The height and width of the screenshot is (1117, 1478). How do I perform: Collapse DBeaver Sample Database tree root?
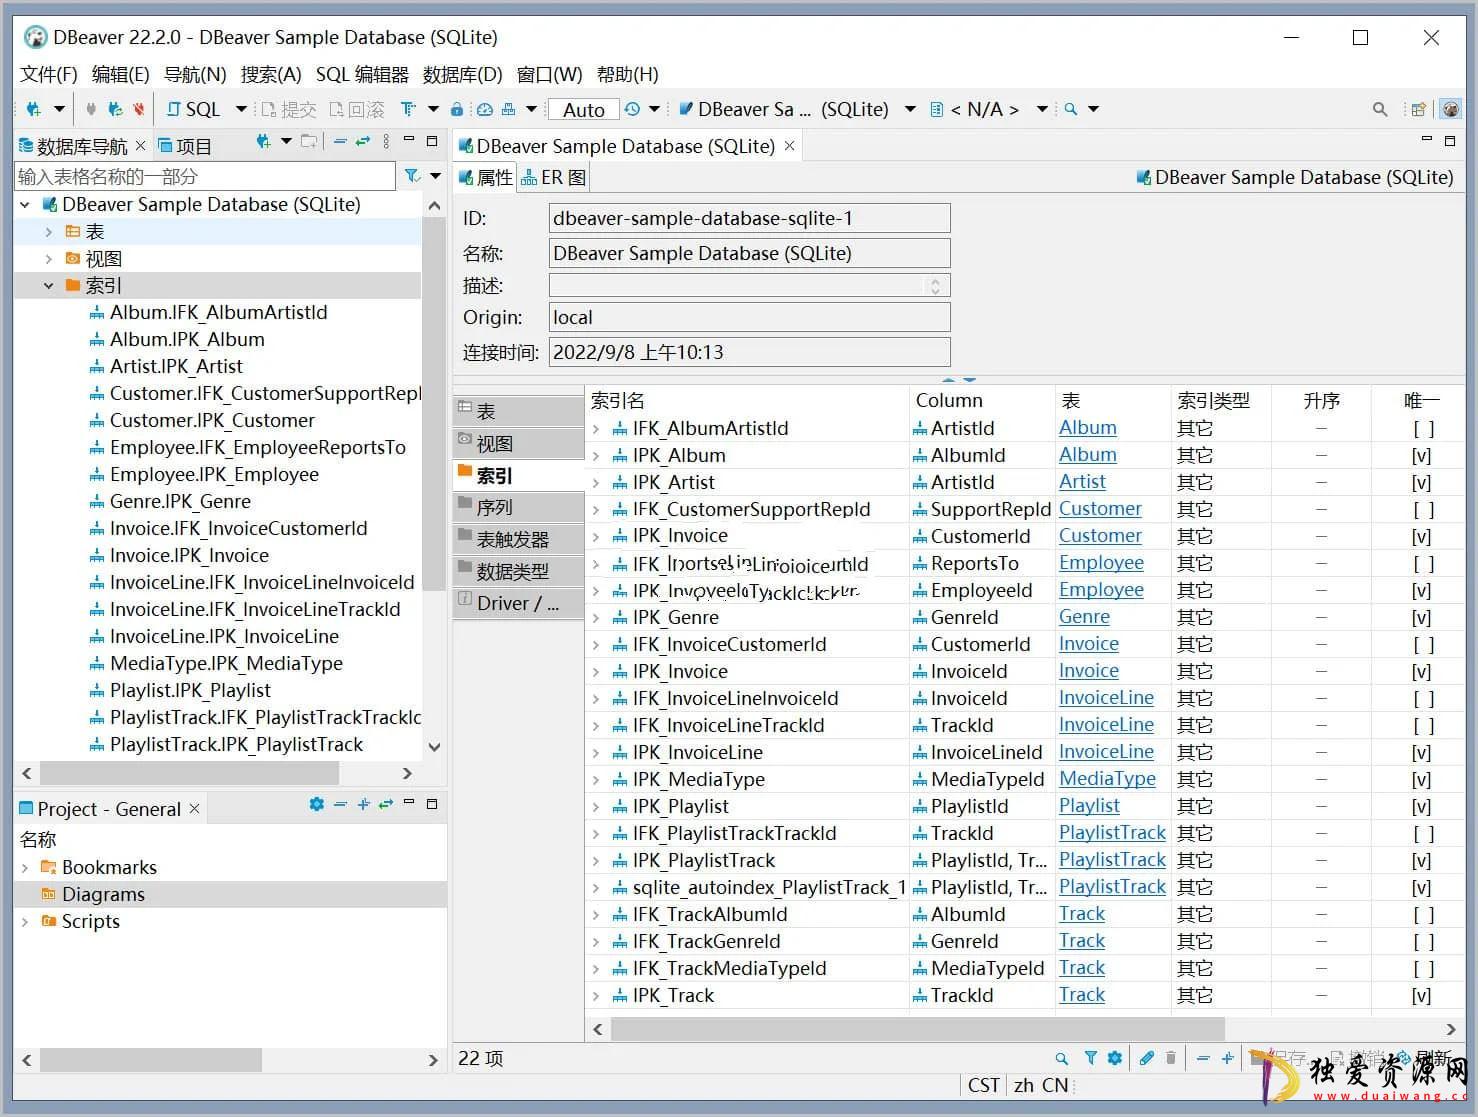[x=25, y=204]
